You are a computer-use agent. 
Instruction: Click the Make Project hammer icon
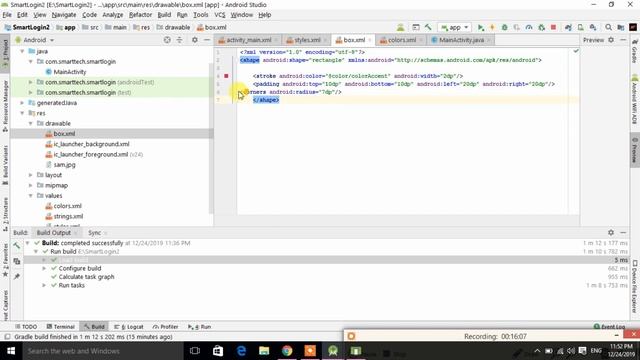pyautogui.click(x=428, y=27)
